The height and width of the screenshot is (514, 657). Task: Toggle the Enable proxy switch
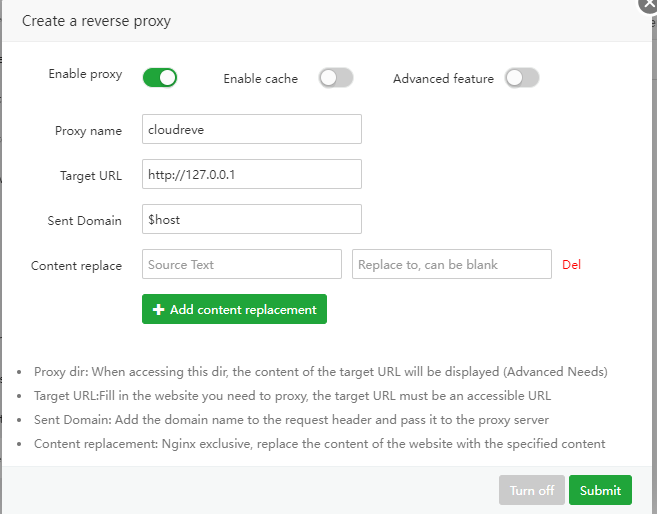[x=160, y=78]
